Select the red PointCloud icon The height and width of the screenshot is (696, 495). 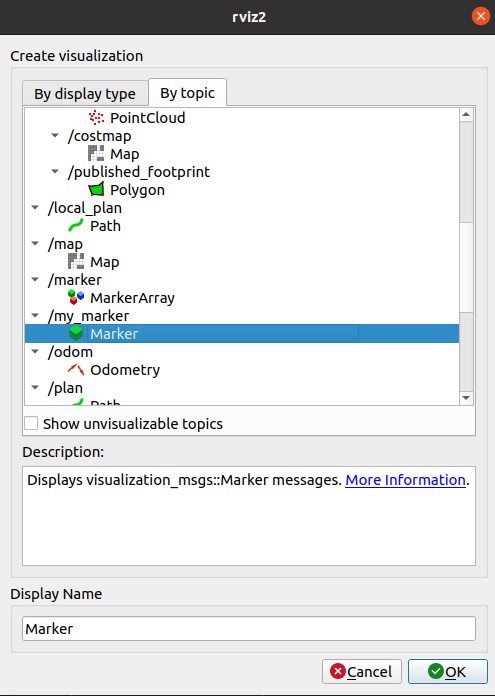[x=96, y=118]
